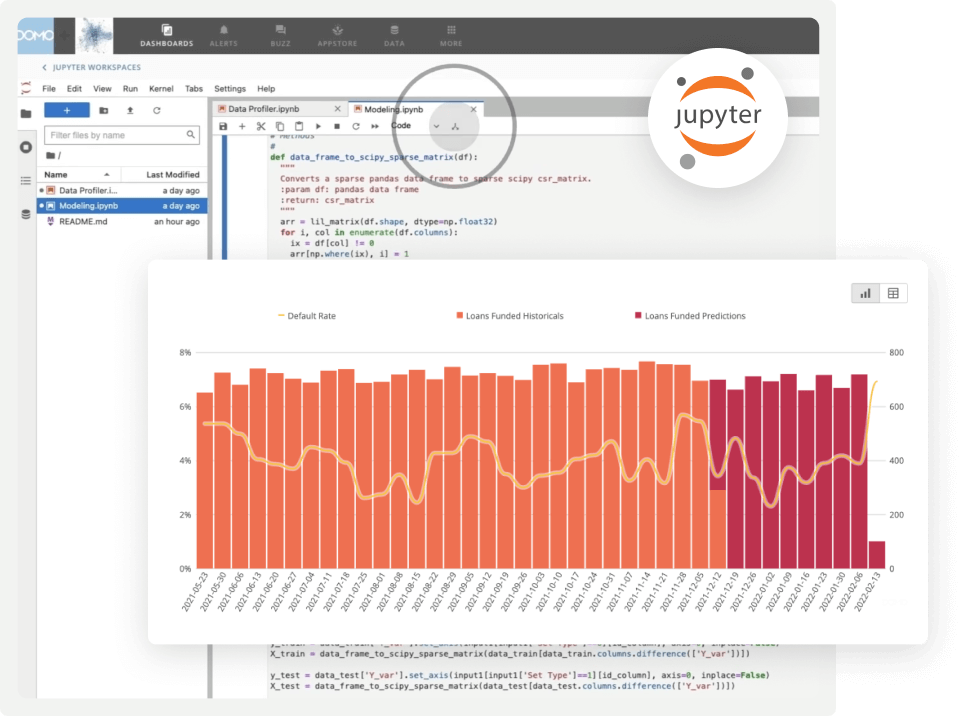Create a new item with the blue plus button
This screenshot has width=968, height=716.
pos(68,110)
